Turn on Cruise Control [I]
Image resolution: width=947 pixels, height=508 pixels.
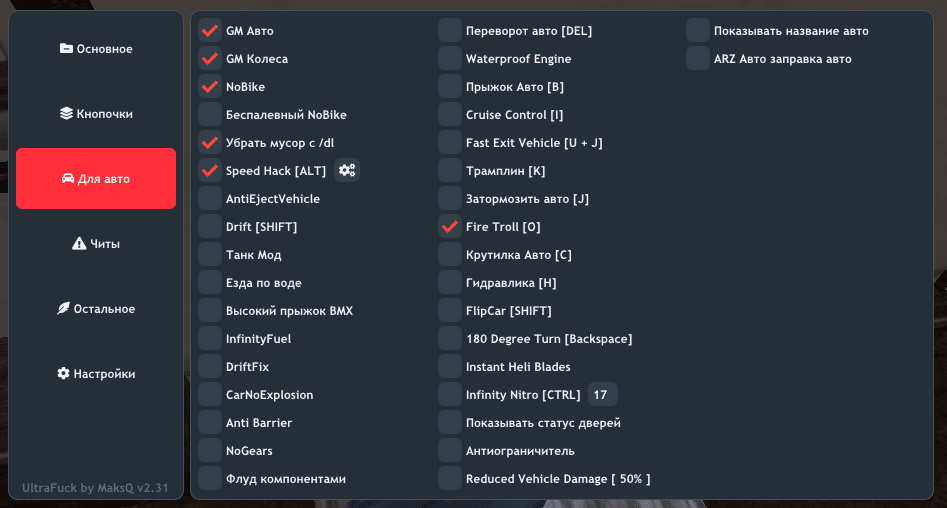[450, 115]
